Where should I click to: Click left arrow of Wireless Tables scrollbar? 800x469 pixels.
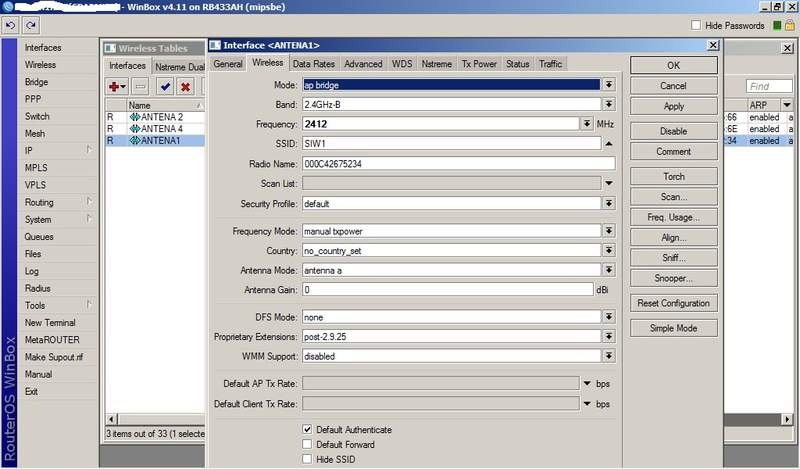tap(111, 419)
